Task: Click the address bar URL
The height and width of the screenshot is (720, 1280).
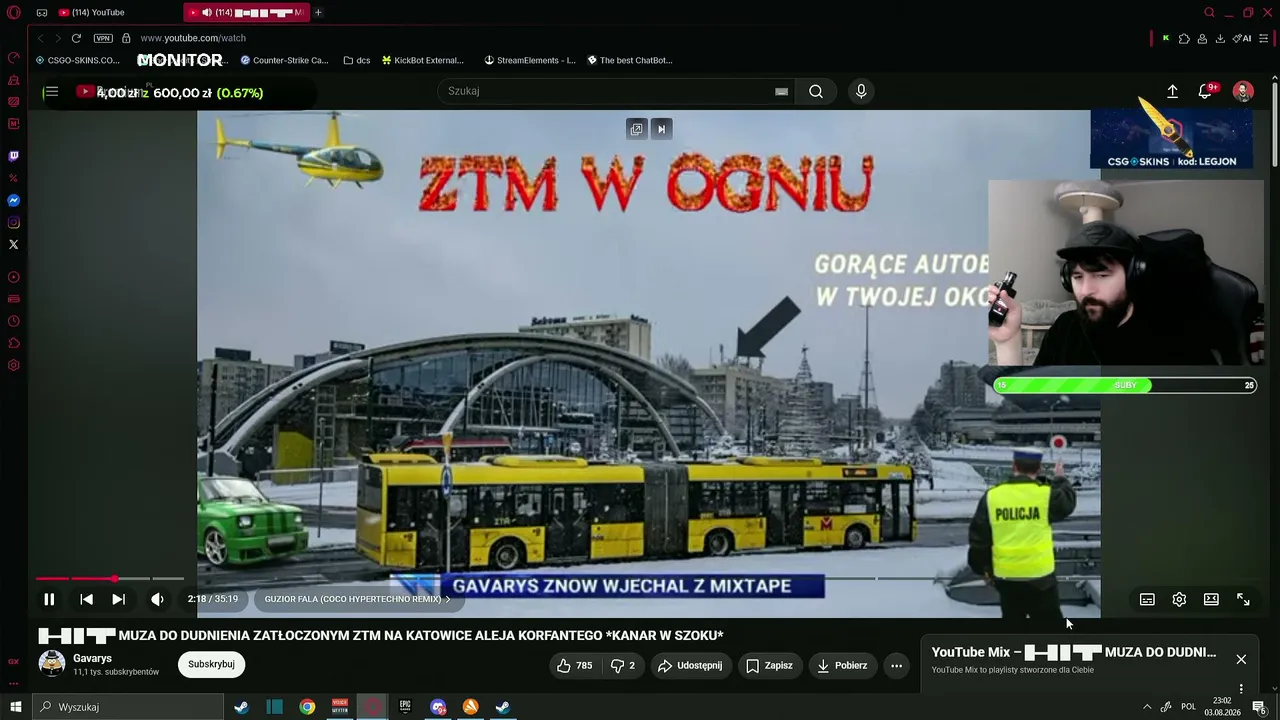Action: (193, 38)
